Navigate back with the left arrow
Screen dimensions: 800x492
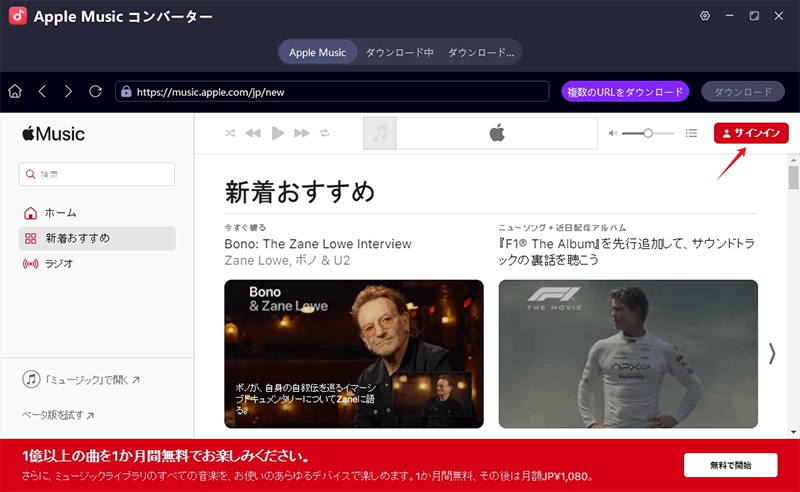click(x=42, y=91)
